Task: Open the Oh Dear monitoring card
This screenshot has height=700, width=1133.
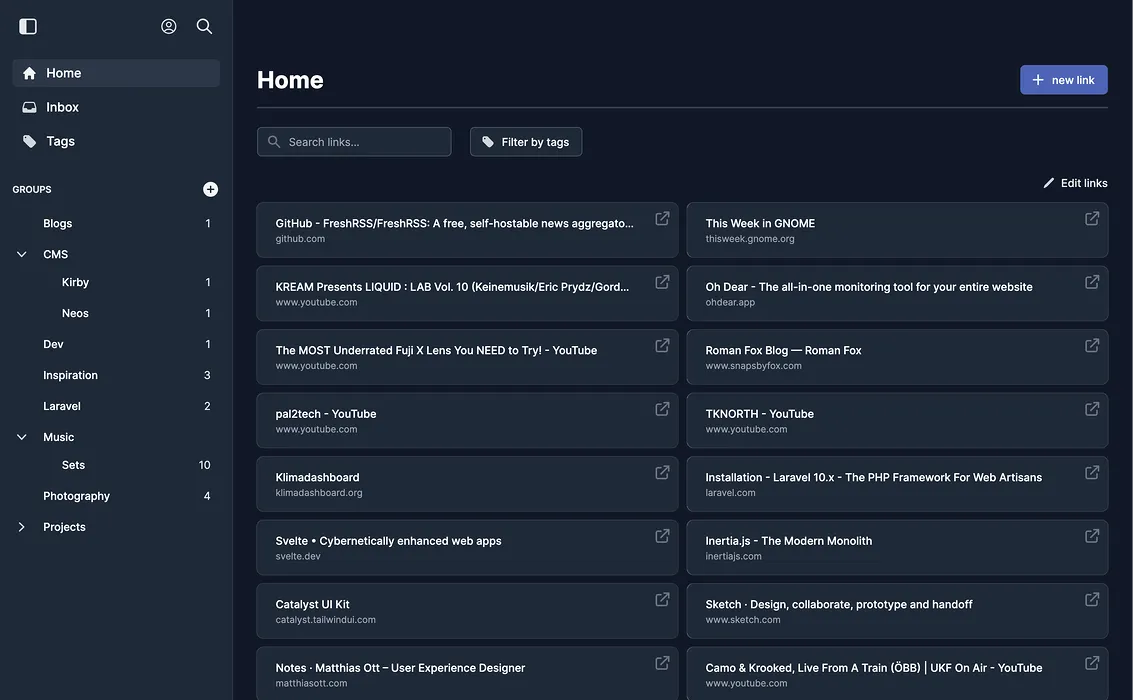Action: (x=897, y=294)
